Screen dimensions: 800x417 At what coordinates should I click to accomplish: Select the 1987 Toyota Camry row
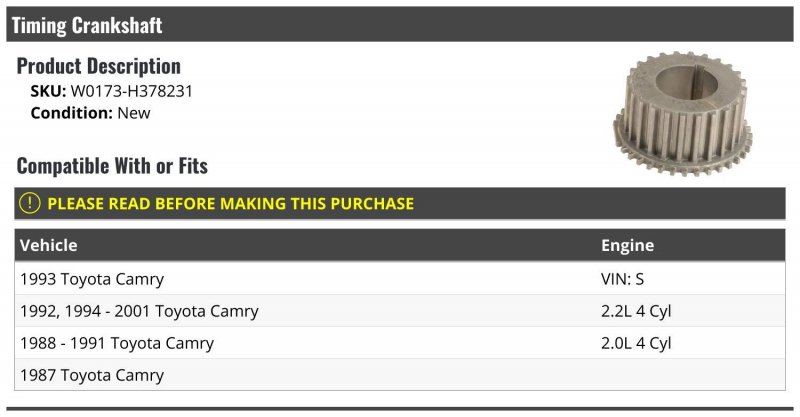coord(399,375)
